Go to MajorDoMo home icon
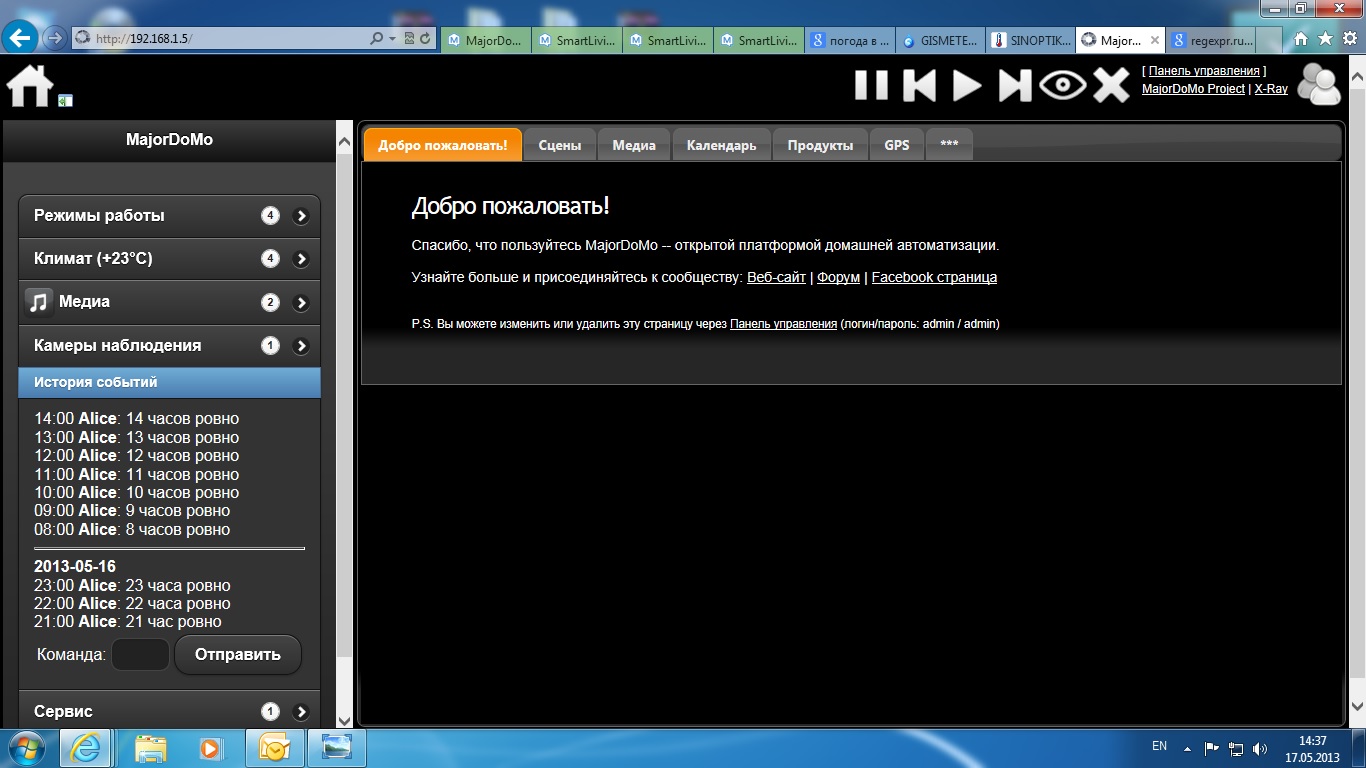Viewport: 1366px width, 768px height. [x=30, y=85]
